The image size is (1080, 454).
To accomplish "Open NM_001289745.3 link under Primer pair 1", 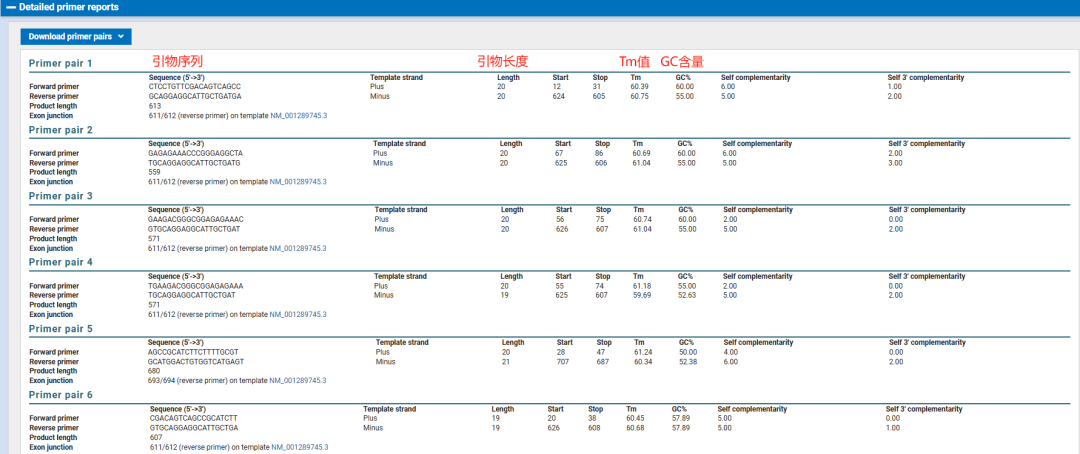I will click(x=298, y=116).
